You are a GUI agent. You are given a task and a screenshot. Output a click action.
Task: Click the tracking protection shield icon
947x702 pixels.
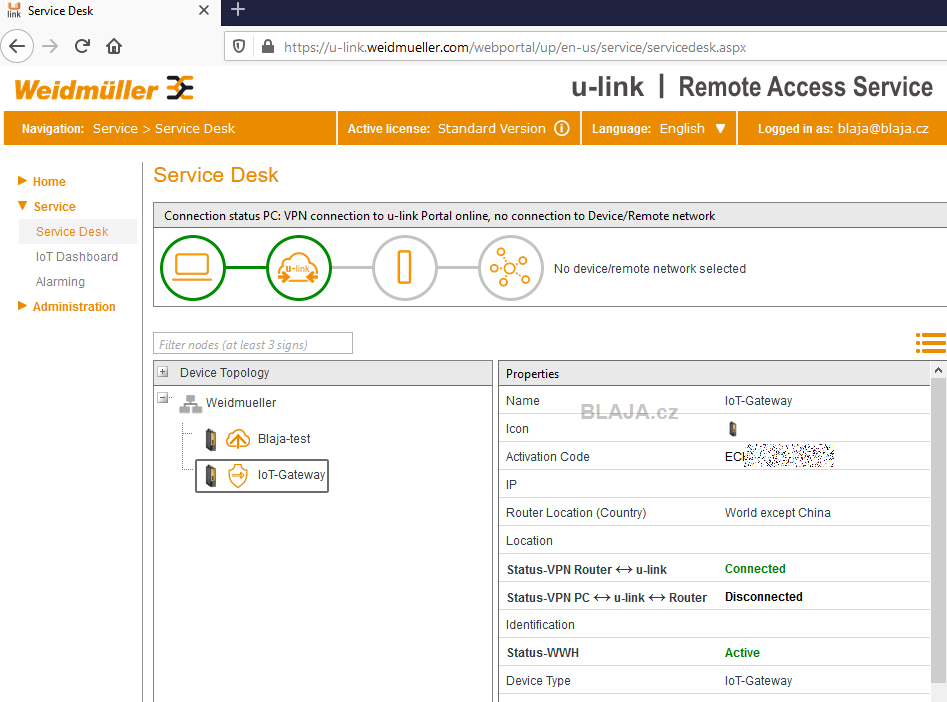tap(239, 47)
